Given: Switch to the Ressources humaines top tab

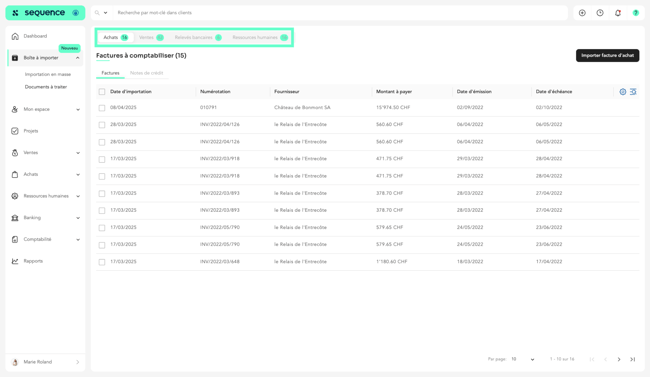Looking at the screenshot, I should point(260,37).
